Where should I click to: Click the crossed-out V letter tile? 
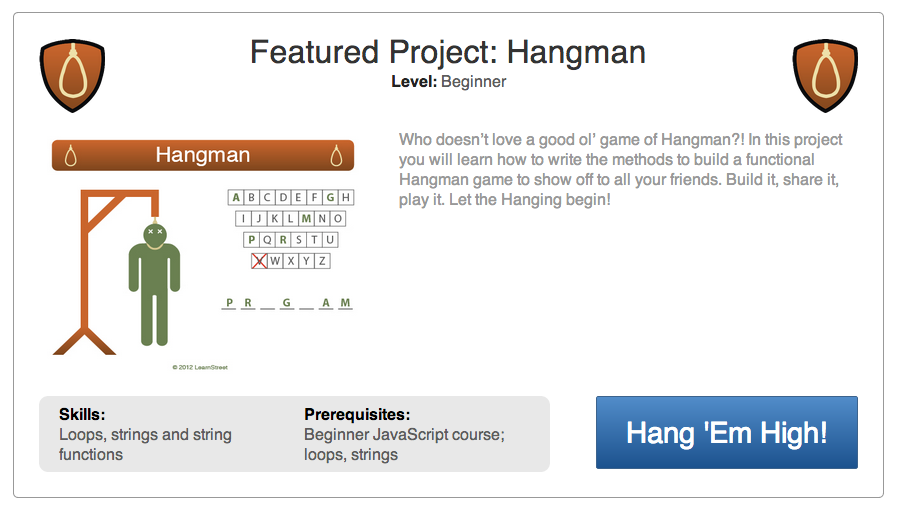259,261
